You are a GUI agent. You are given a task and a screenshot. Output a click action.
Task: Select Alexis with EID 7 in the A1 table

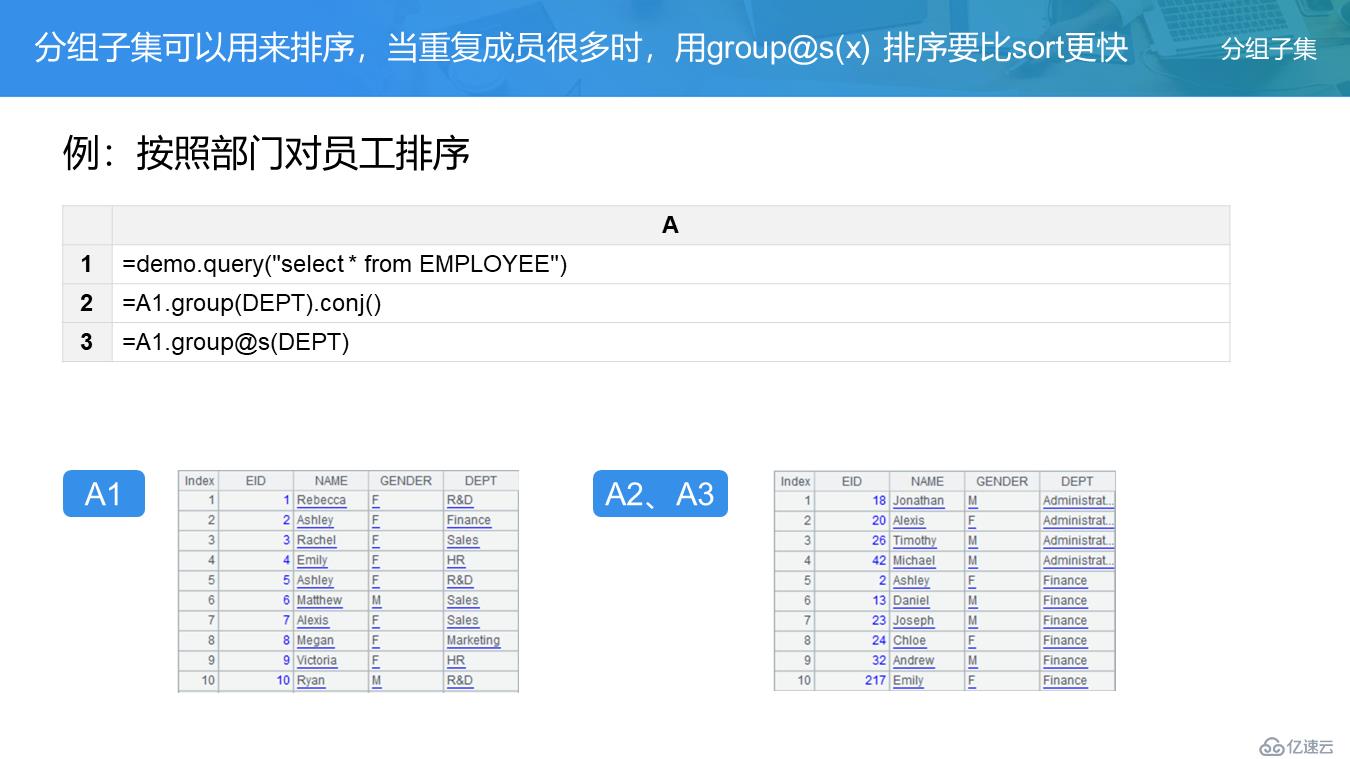tap(312, 620)
